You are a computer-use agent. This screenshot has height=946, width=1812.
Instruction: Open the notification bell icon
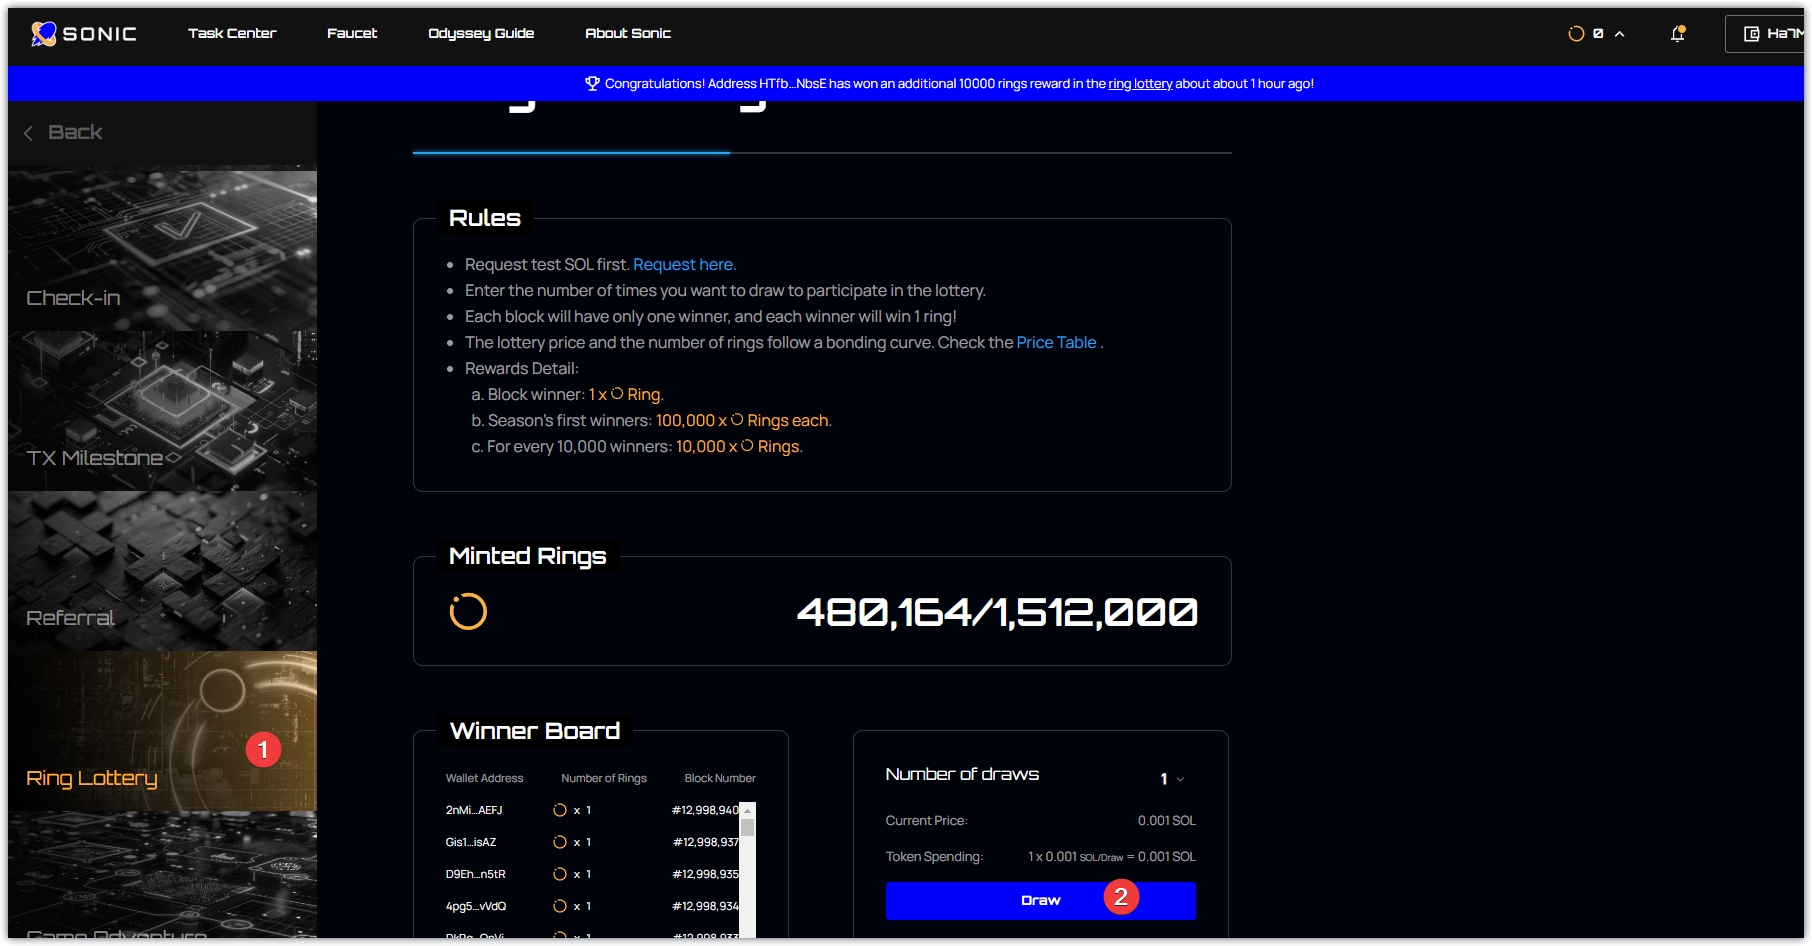[x=1677, y=34]
